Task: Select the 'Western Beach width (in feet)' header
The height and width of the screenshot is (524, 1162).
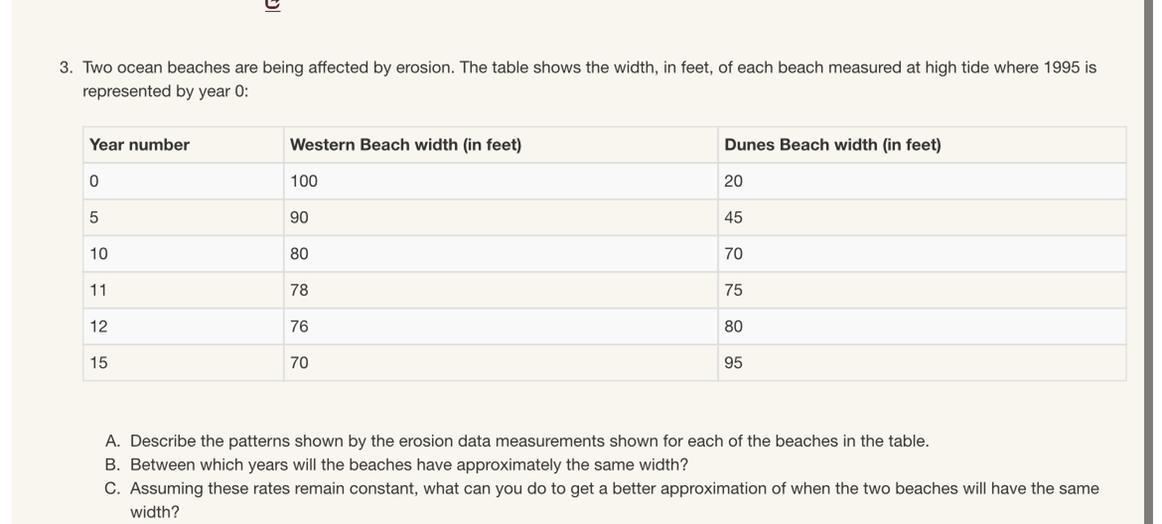Action: [405, 145]
